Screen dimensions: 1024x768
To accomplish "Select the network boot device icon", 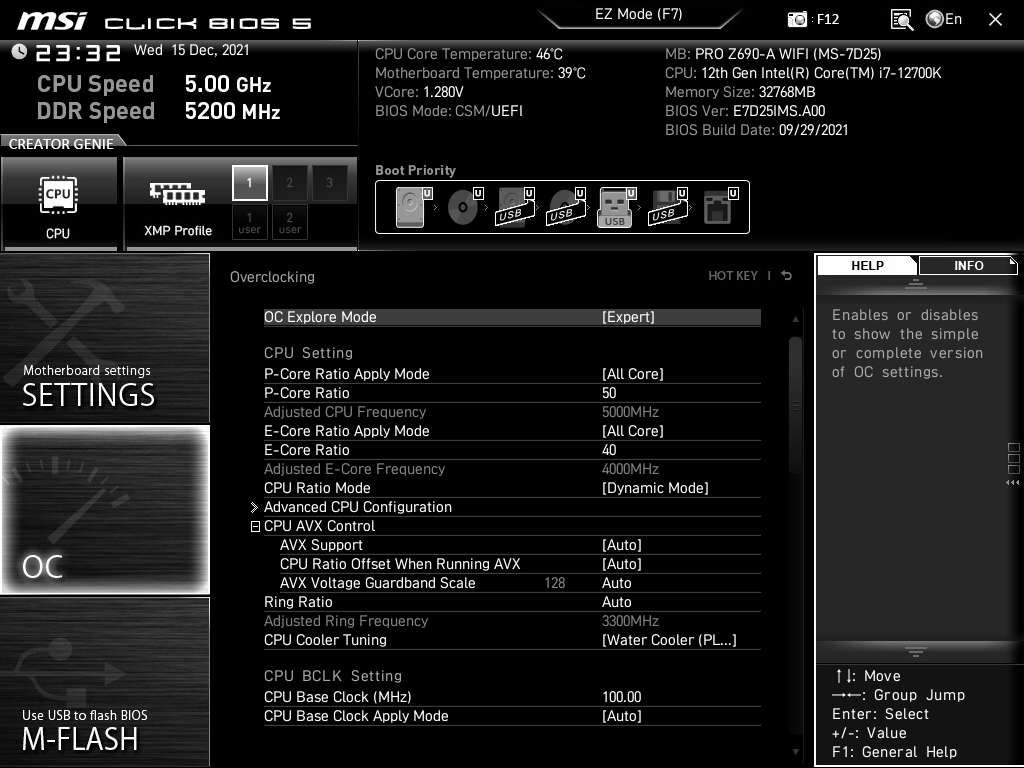I will click(718, 207).
